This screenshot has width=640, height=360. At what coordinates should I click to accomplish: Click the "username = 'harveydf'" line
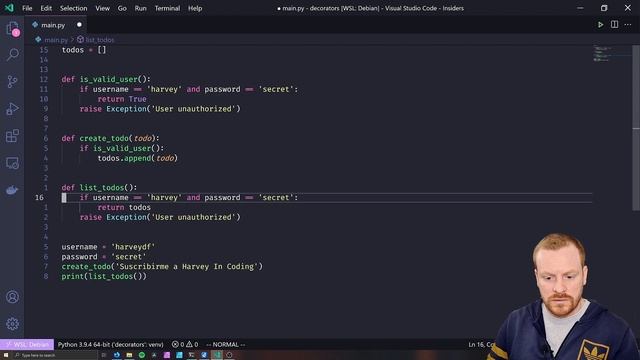click(108, 247)
